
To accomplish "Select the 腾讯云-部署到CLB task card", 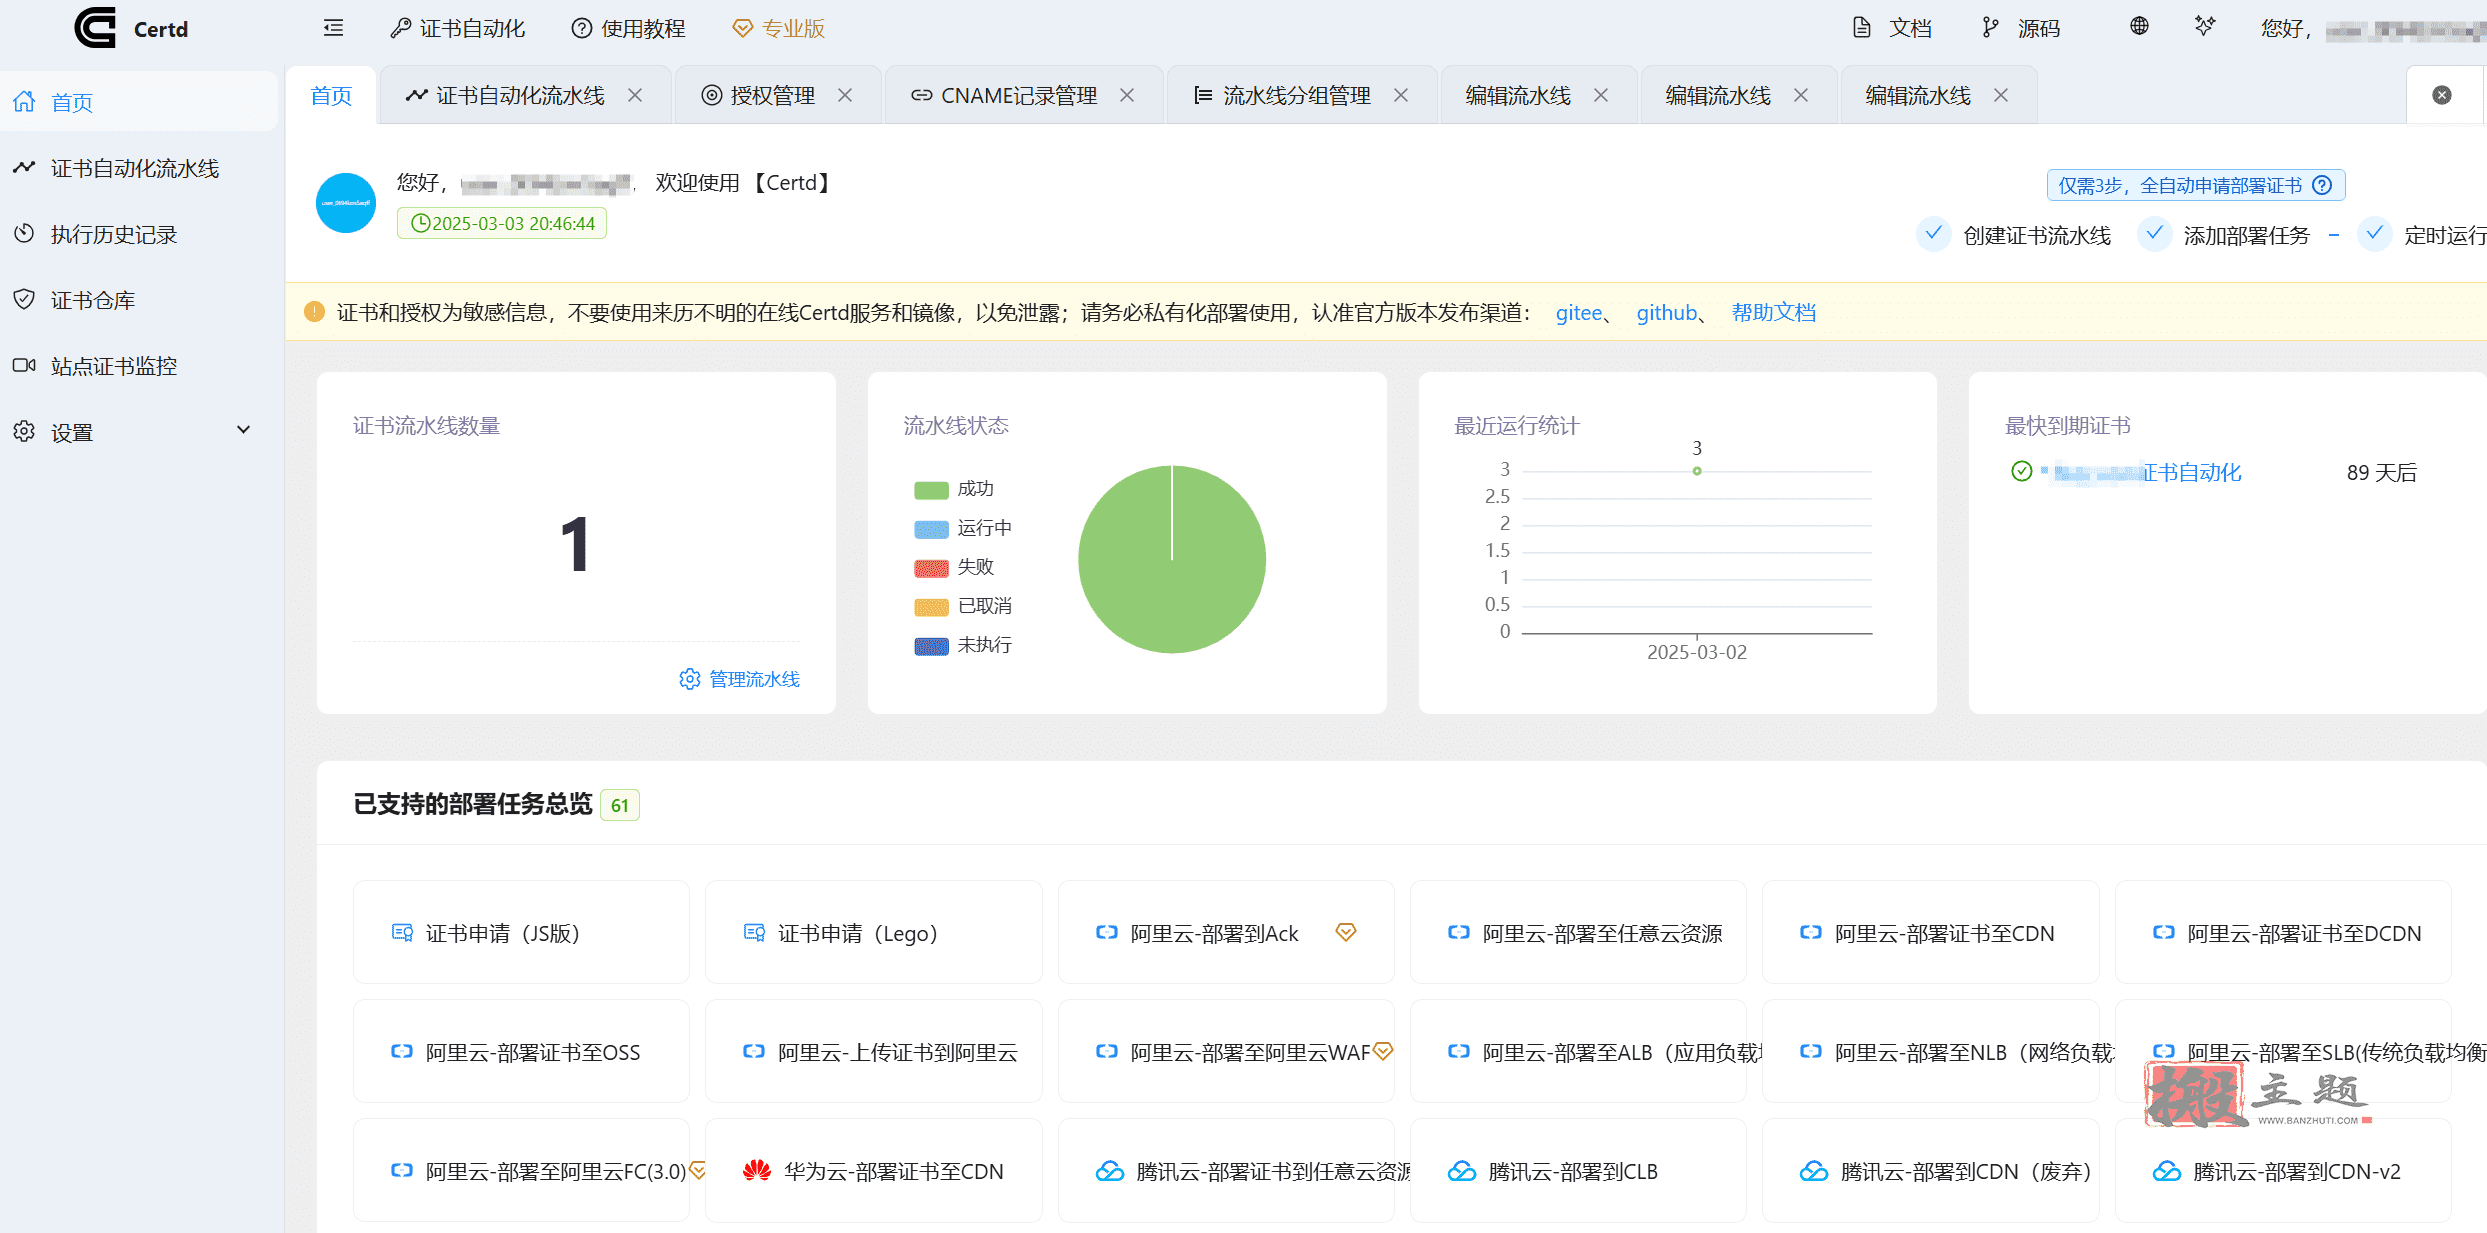I will [1578, 1170].
